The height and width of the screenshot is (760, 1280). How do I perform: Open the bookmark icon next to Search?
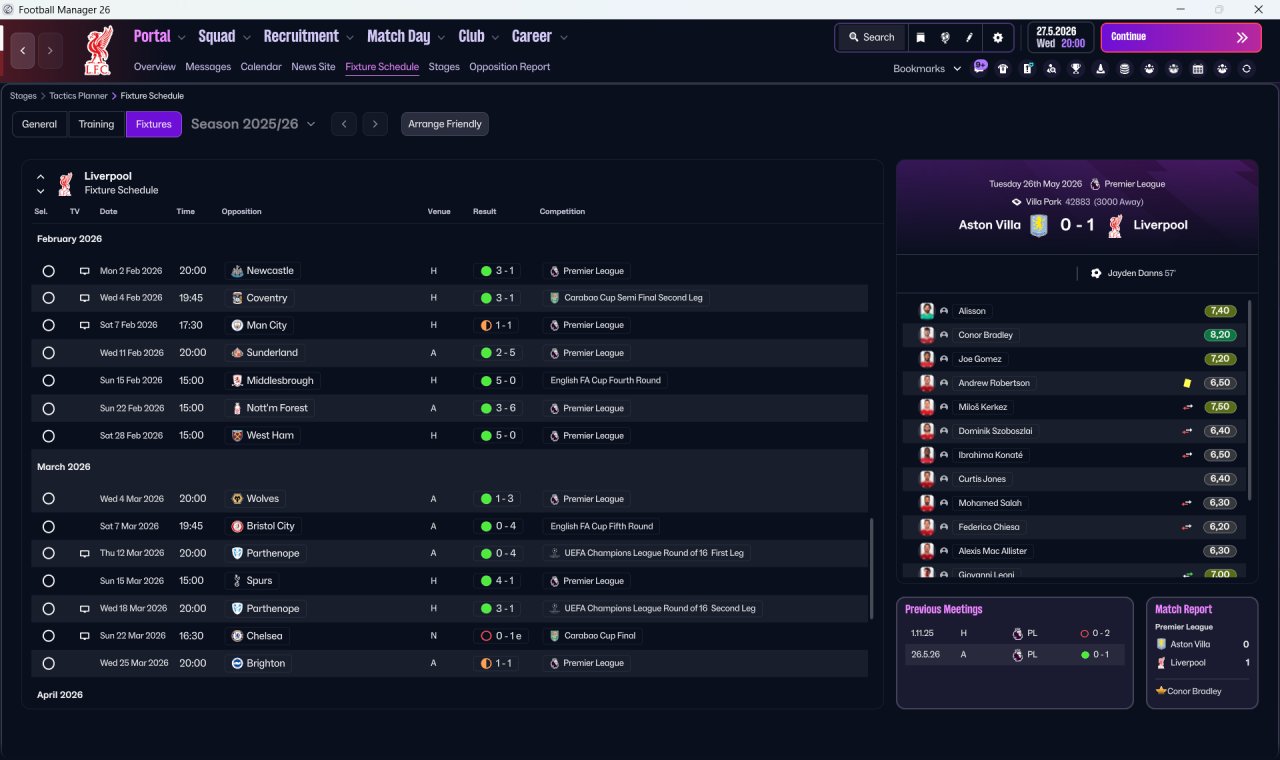(921, 37)
